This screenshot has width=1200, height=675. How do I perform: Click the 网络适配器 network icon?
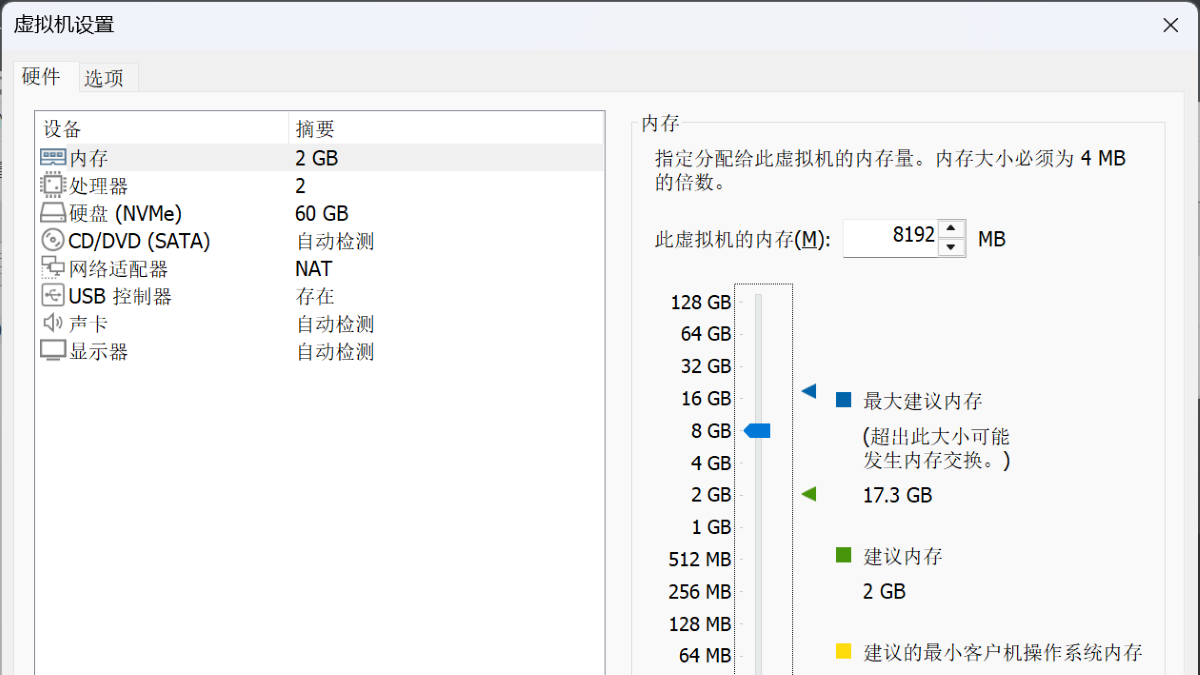pos(53,268)
